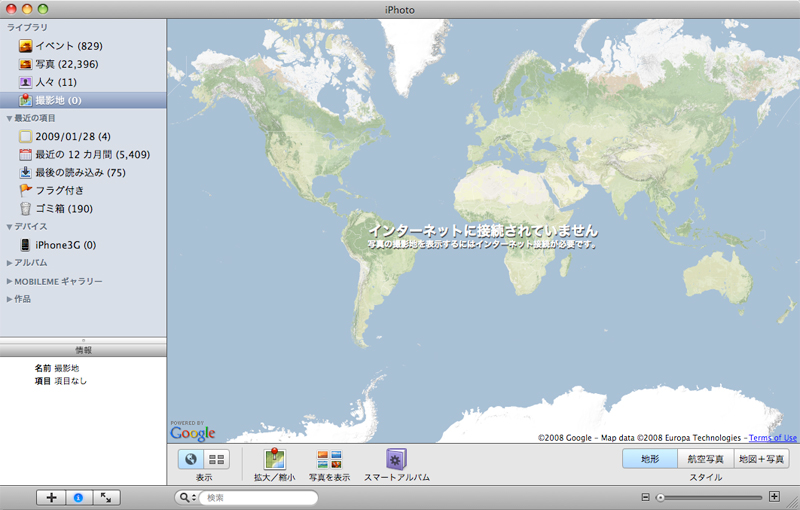800x510 pixels.
Task: Click the 拡大/縮小 zoom pin icon
Action: click(x=274, y=459)
